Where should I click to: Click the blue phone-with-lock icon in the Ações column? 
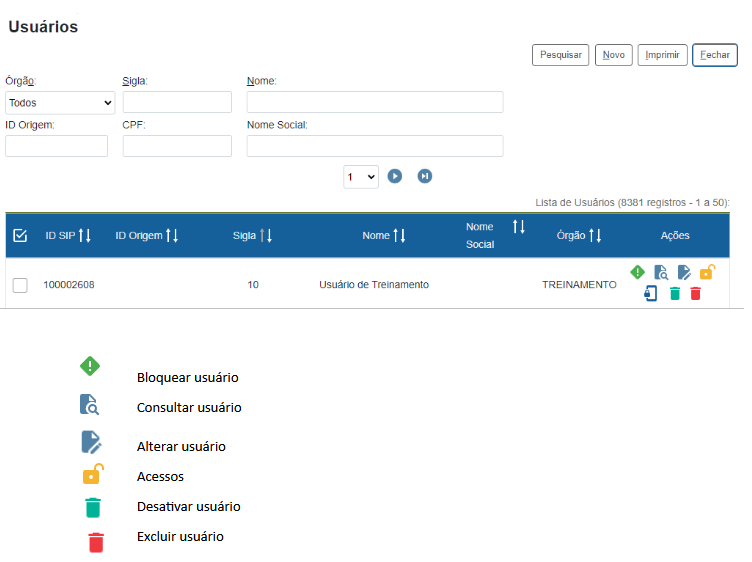pos(651,294)
